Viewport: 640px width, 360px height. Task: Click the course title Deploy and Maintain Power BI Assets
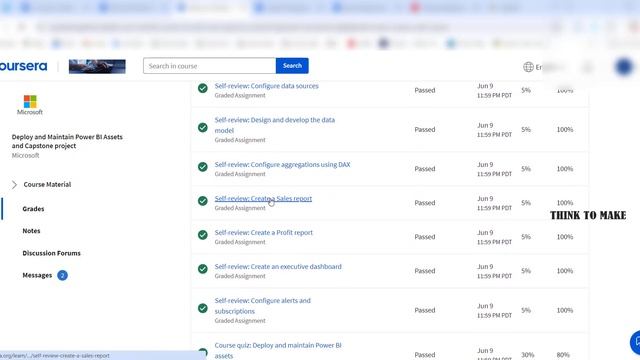[67, 141]
